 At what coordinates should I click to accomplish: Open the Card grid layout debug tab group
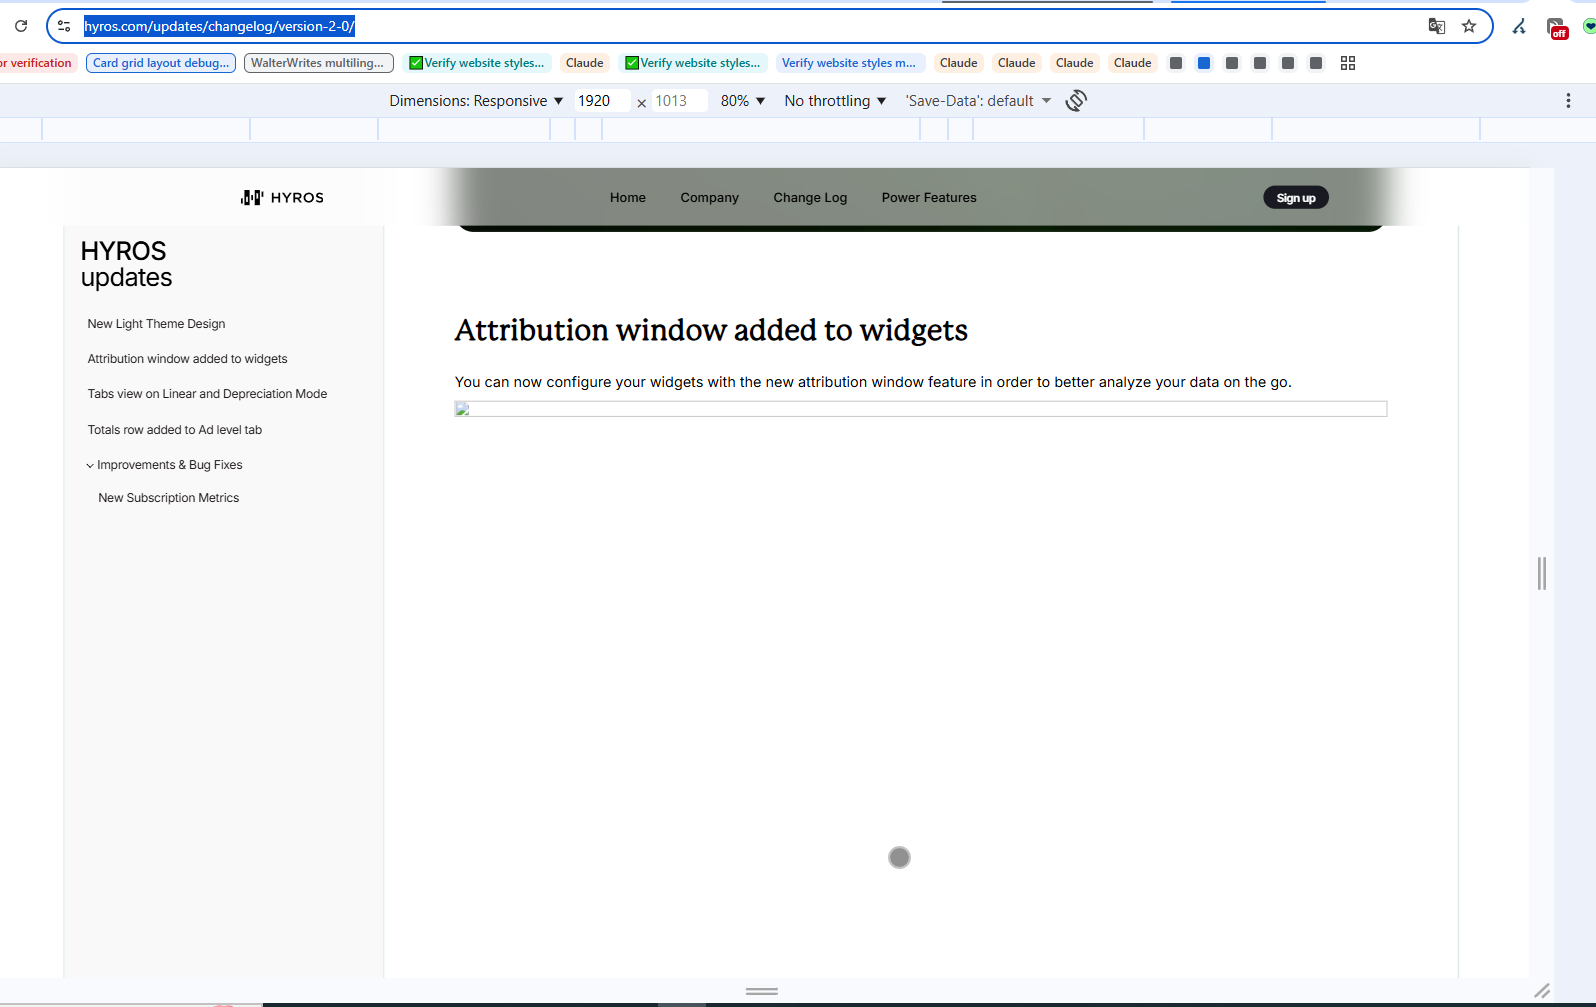coord(161,63)
